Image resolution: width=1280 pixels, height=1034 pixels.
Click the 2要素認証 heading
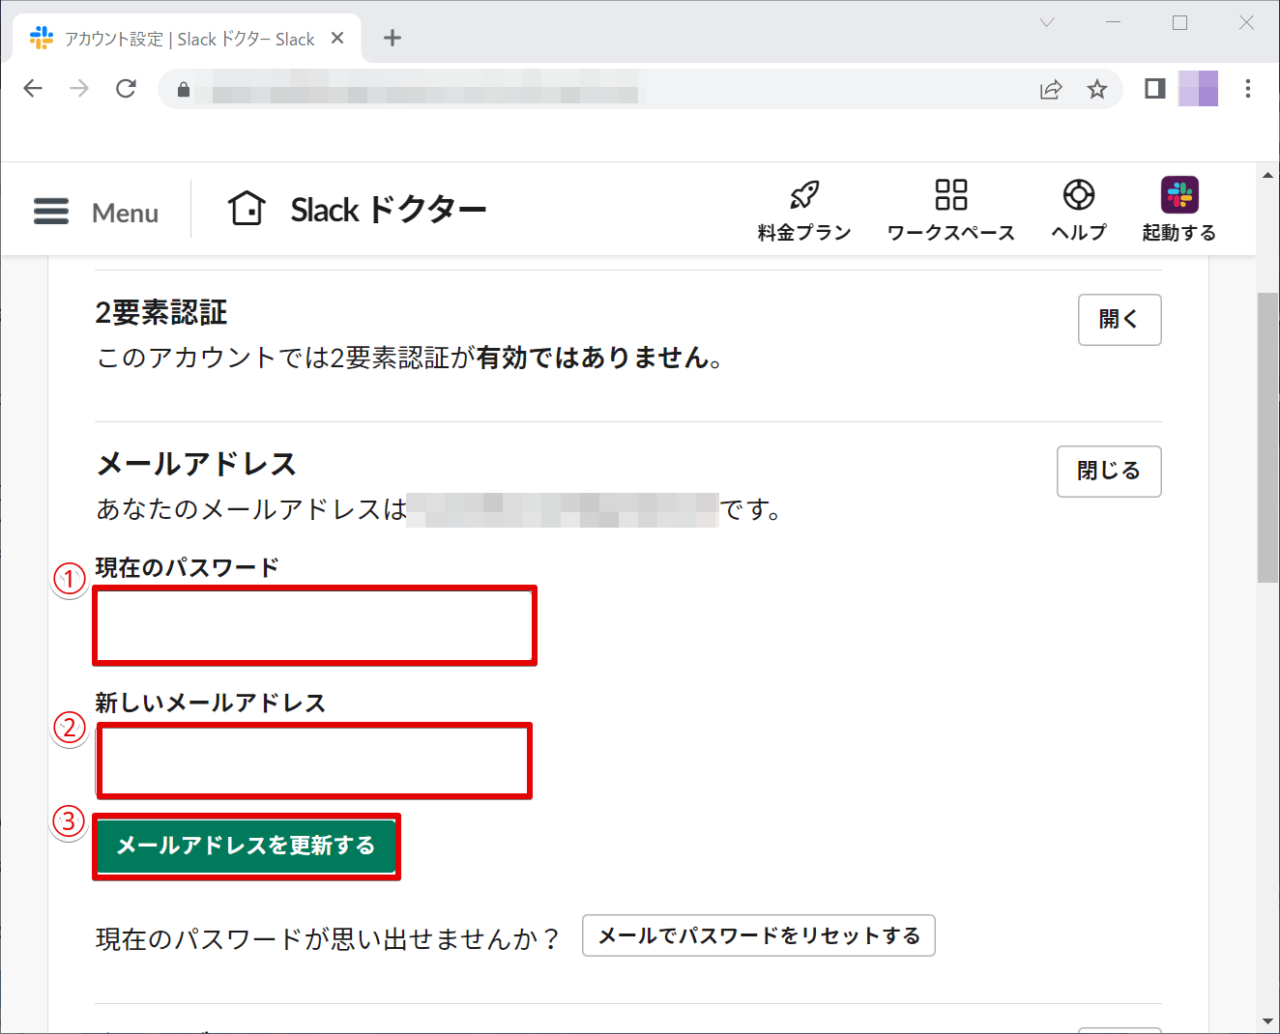pos(161,313)
